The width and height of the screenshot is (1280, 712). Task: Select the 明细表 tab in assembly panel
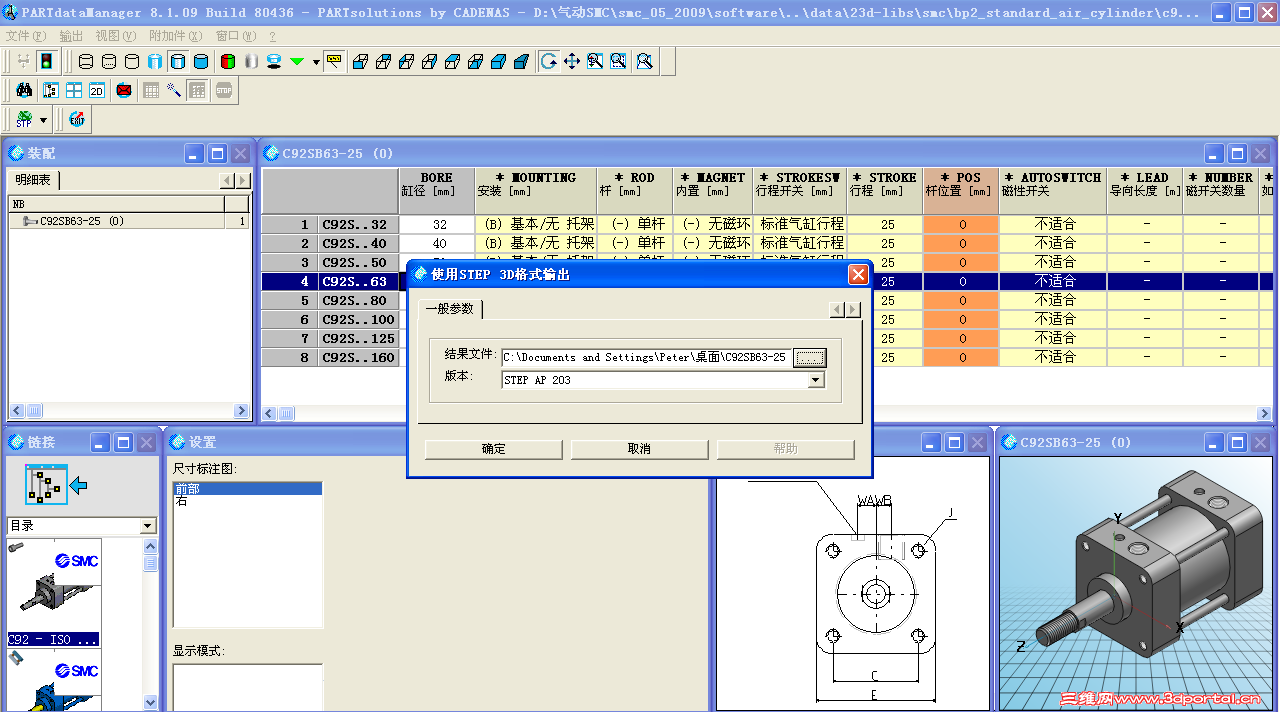click(33, 180)
